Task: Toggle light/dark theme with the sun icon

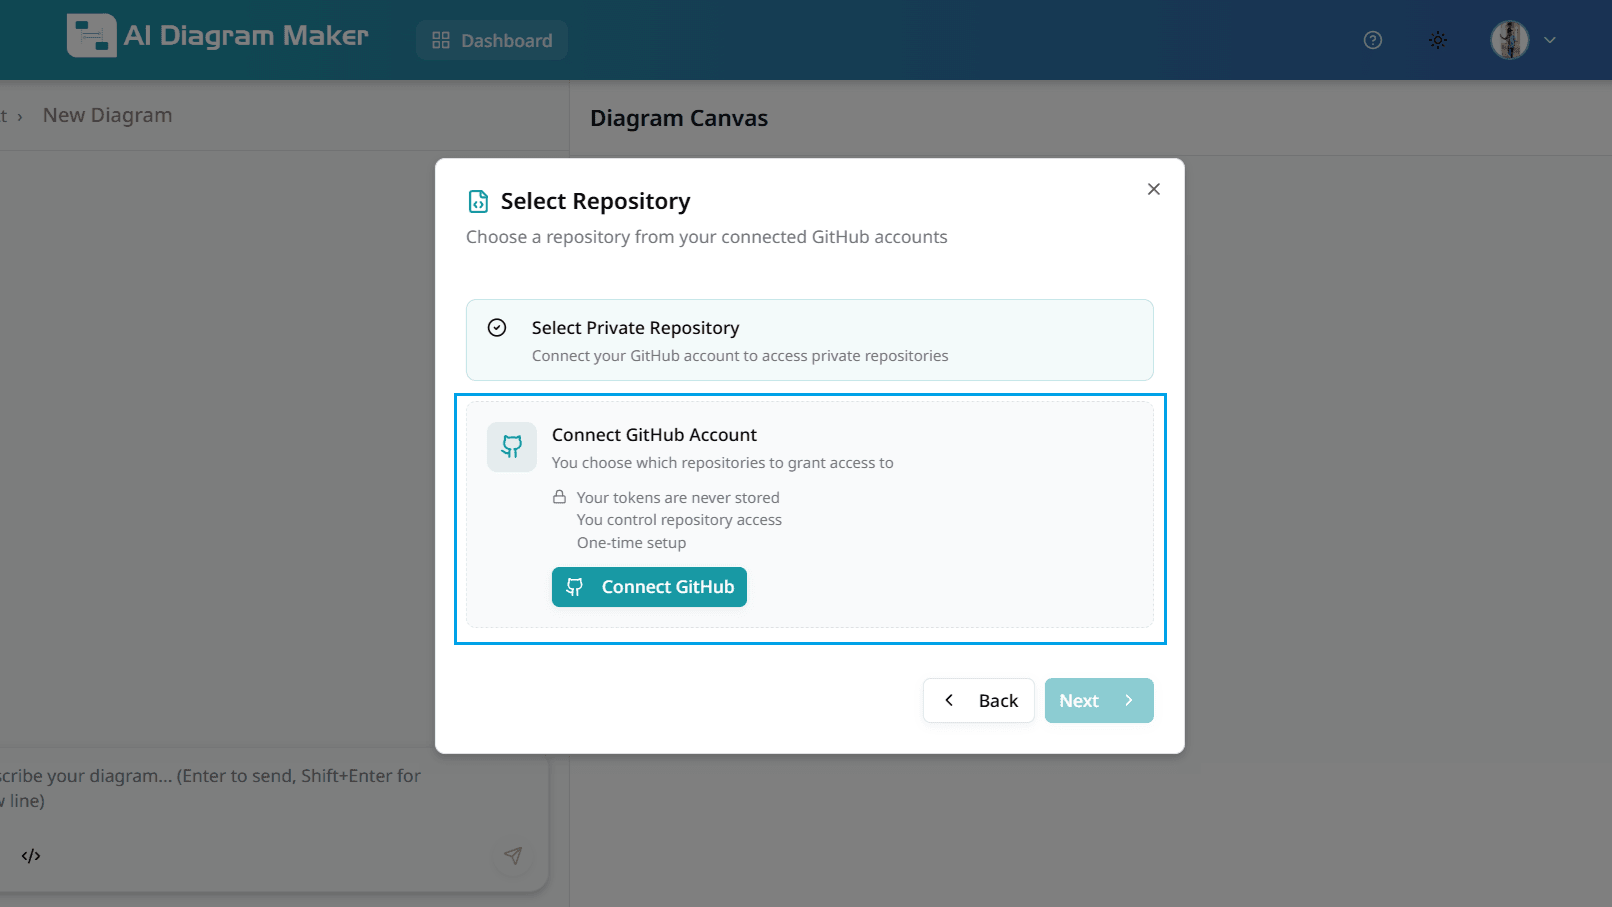Action: pos(1438,40)
